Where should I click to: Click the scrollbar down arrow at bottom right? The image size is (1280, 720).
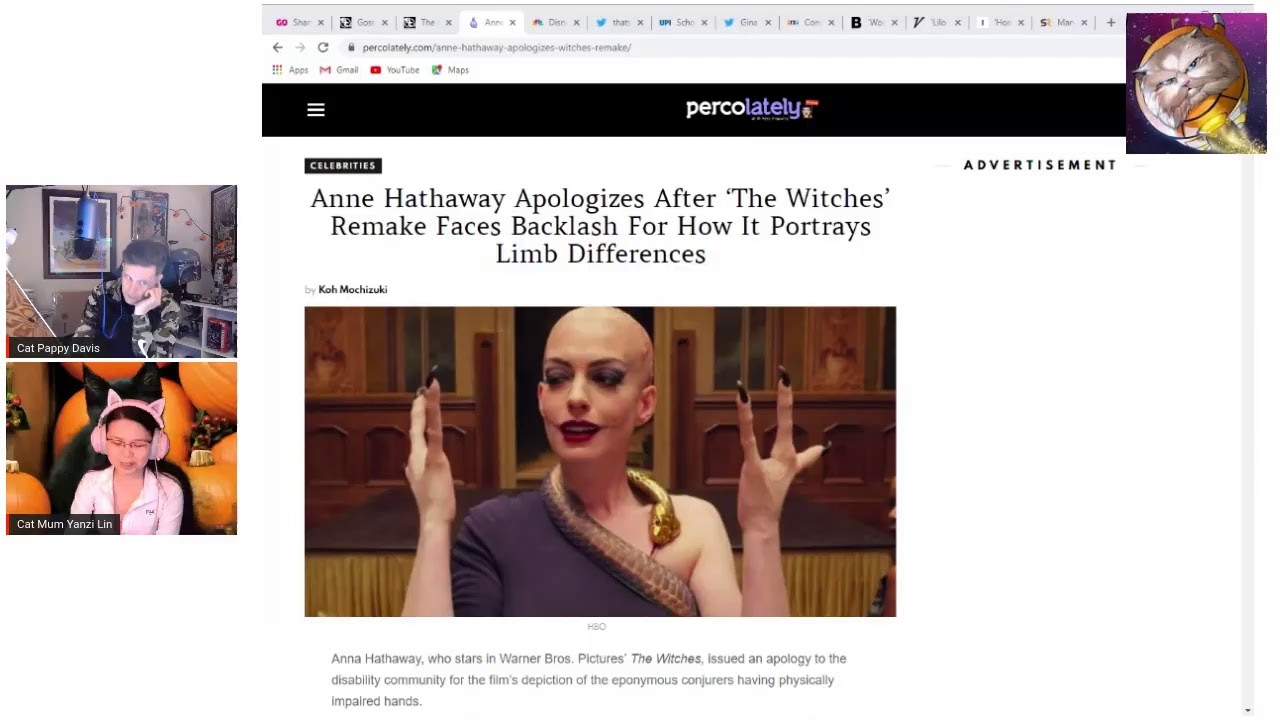click(x=1247, y=710)
